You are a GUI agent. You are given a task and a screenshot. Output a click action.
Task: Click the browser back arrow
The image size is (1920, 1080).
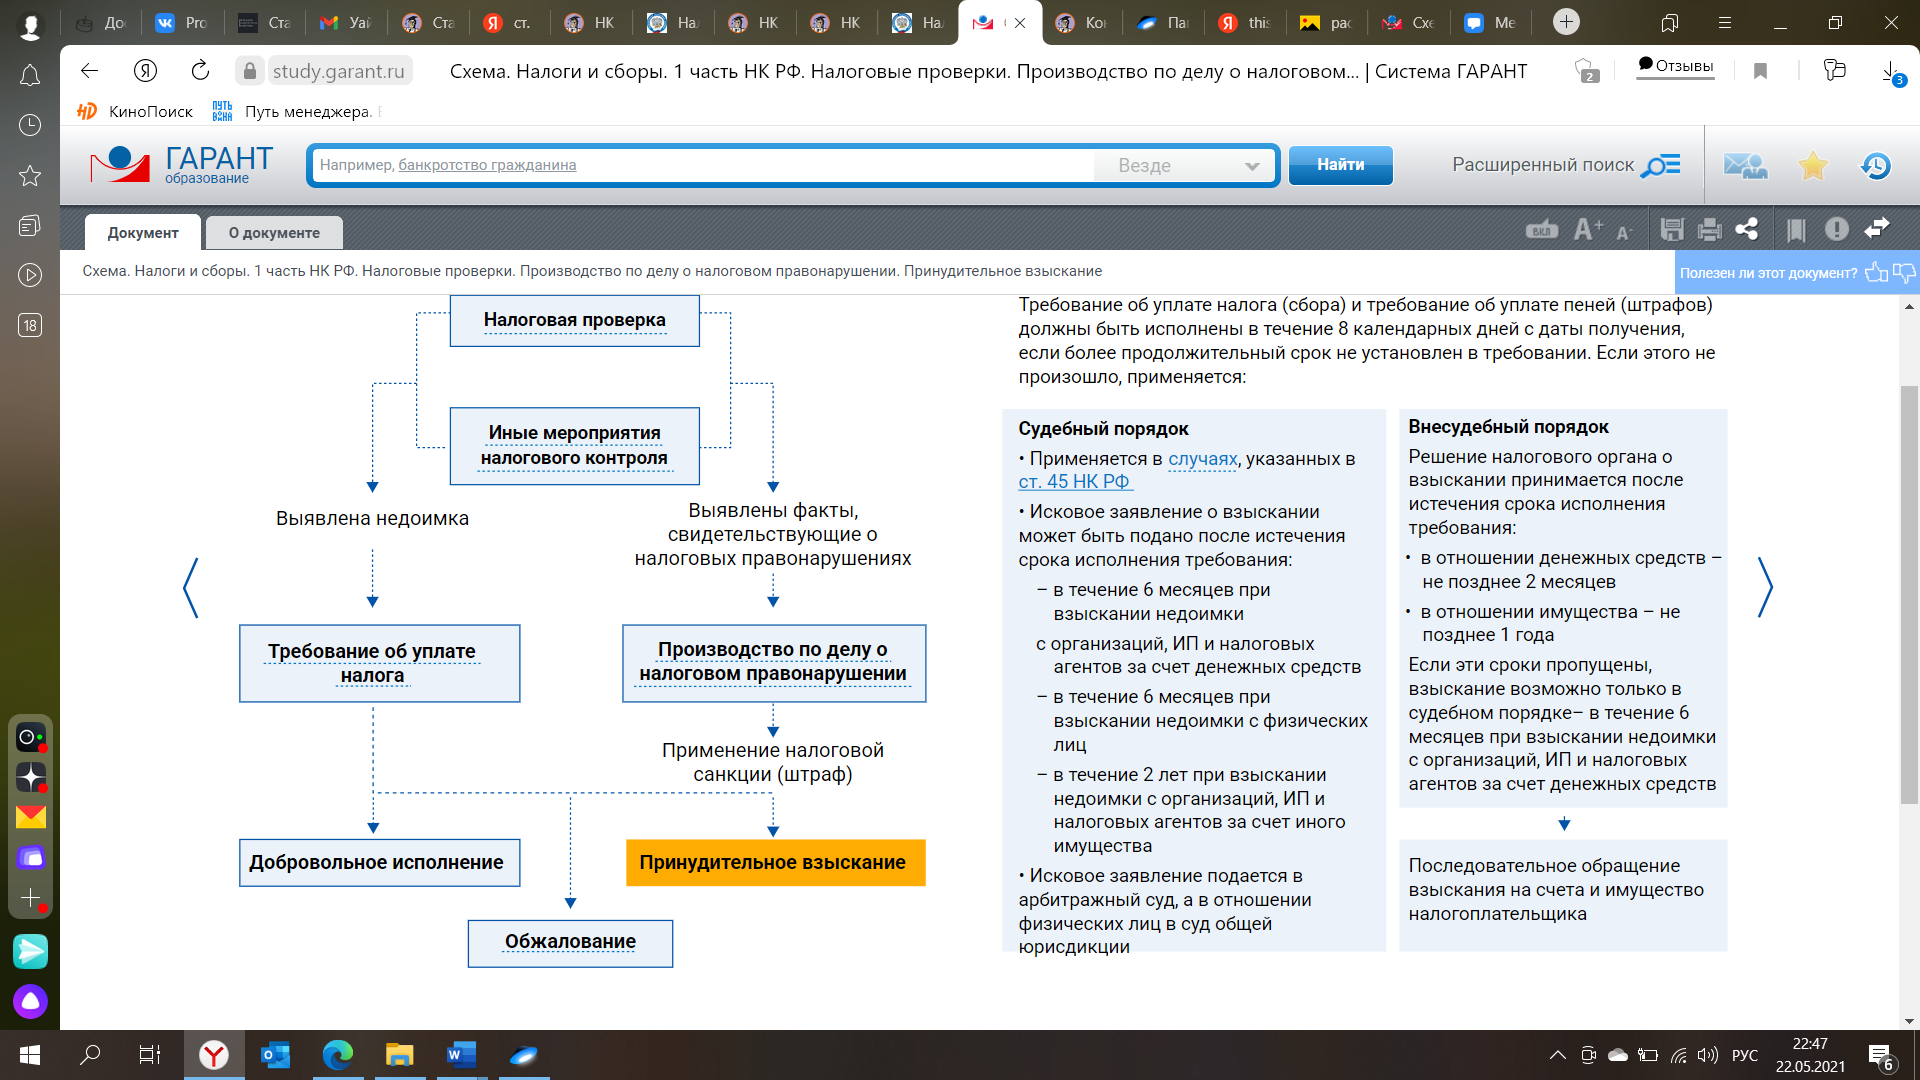point(89,71)
